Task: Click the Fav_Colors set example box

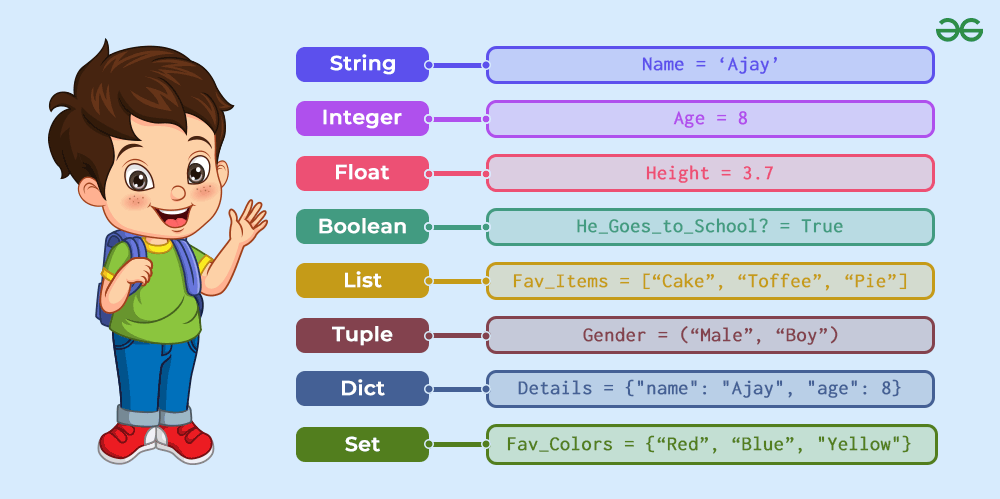Action: [712, 444]
